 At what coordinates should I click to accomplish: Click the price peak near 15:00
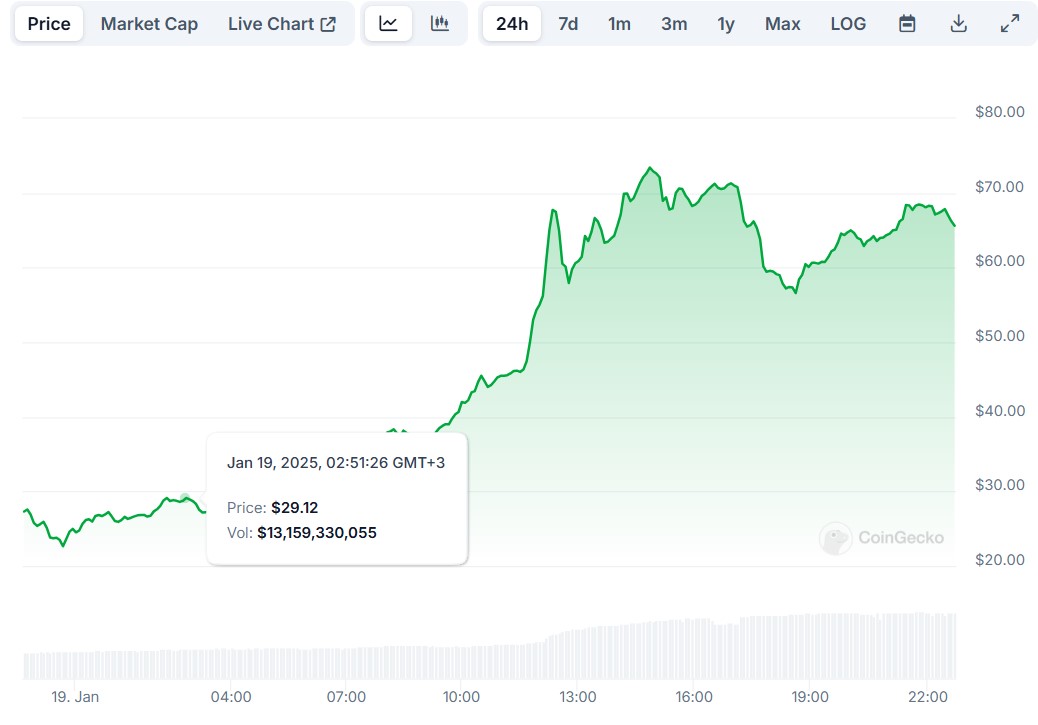650,168
